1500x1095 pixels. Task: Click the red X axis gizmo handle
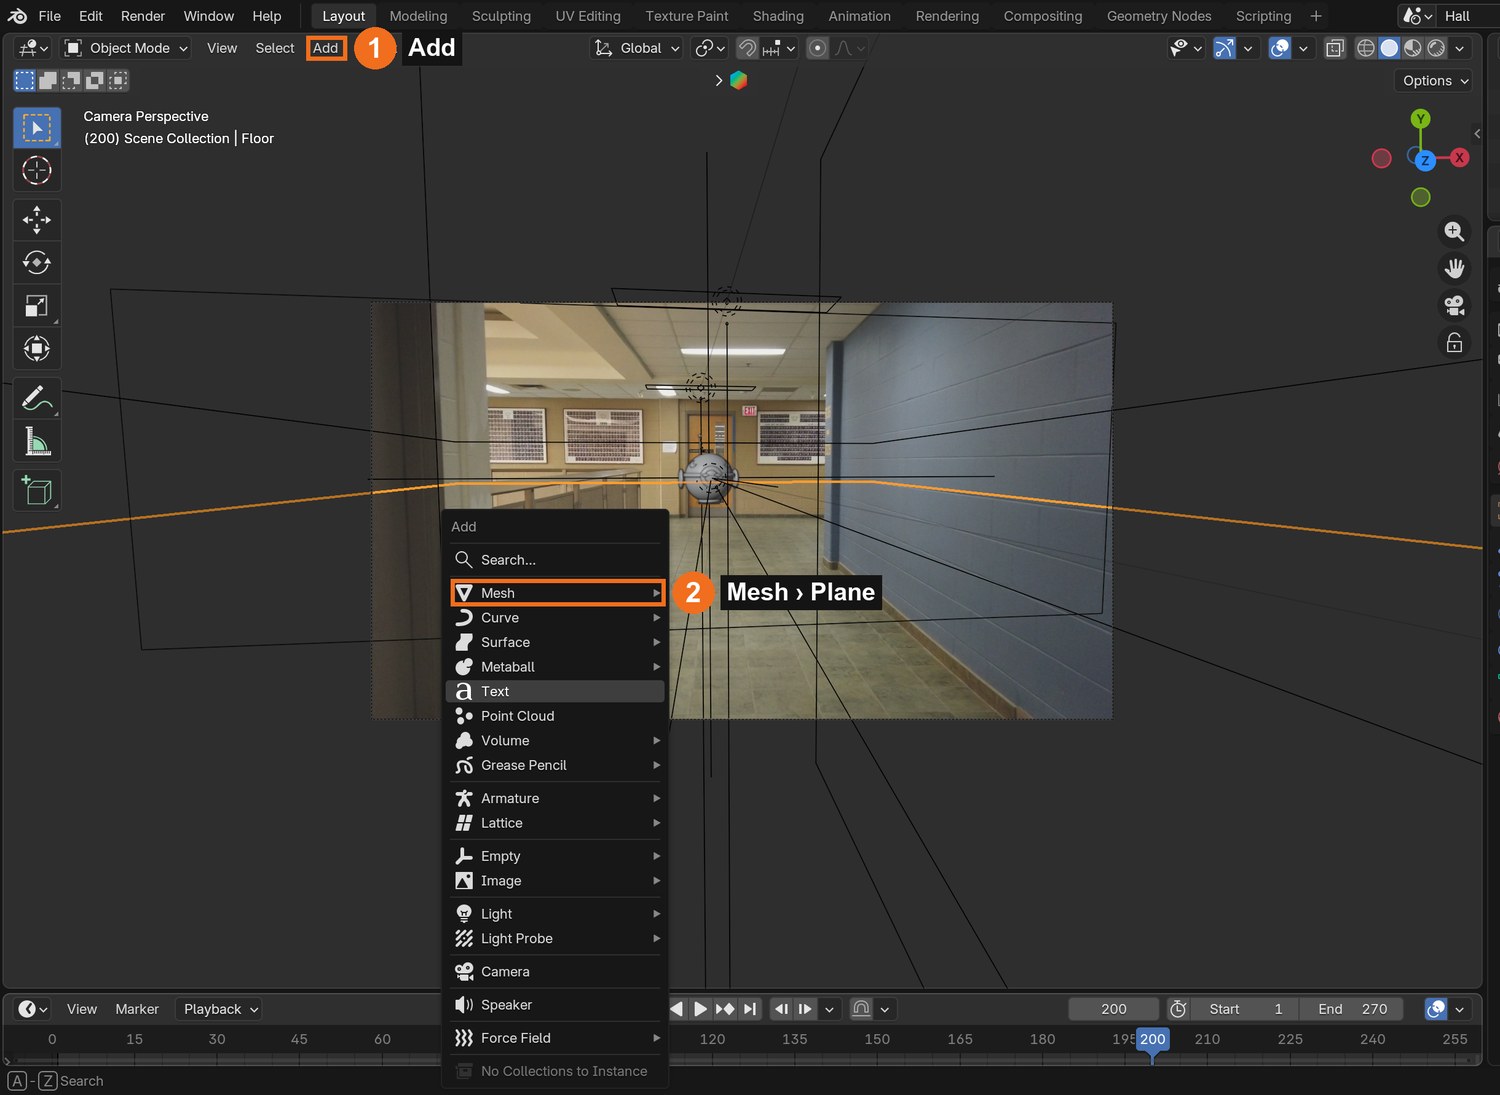(1460, 158)
